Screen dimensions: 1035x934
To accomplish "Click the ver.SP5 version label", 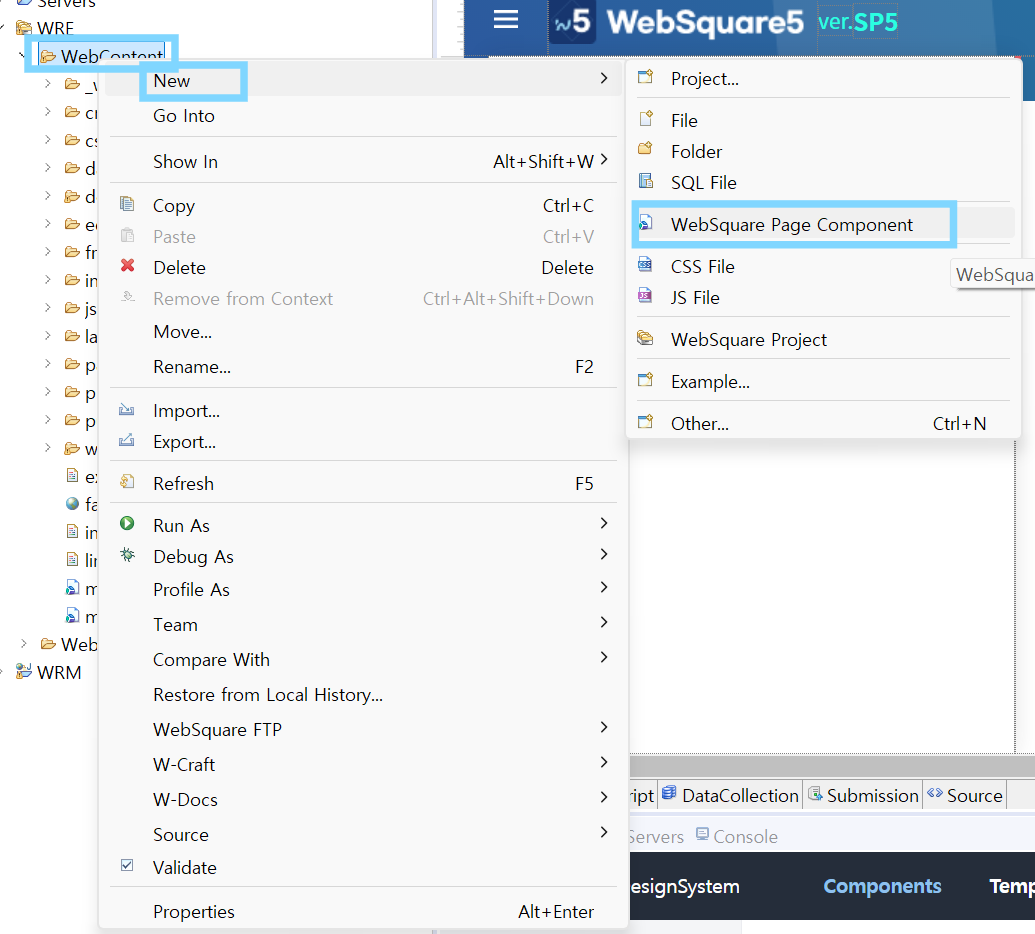I will coord(857,22).
